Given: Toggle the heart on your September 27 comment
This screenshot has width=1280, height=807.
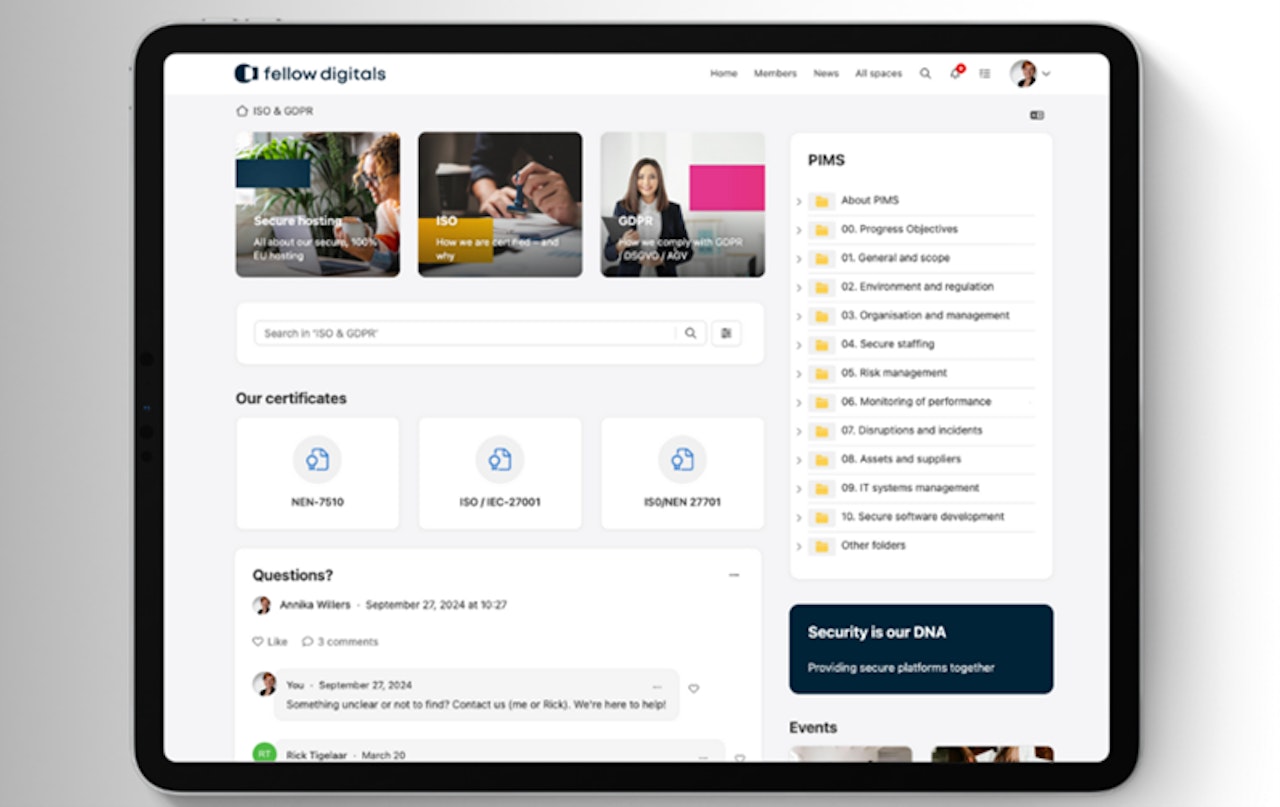Looking at the screenshot, I should pos(694,689).
